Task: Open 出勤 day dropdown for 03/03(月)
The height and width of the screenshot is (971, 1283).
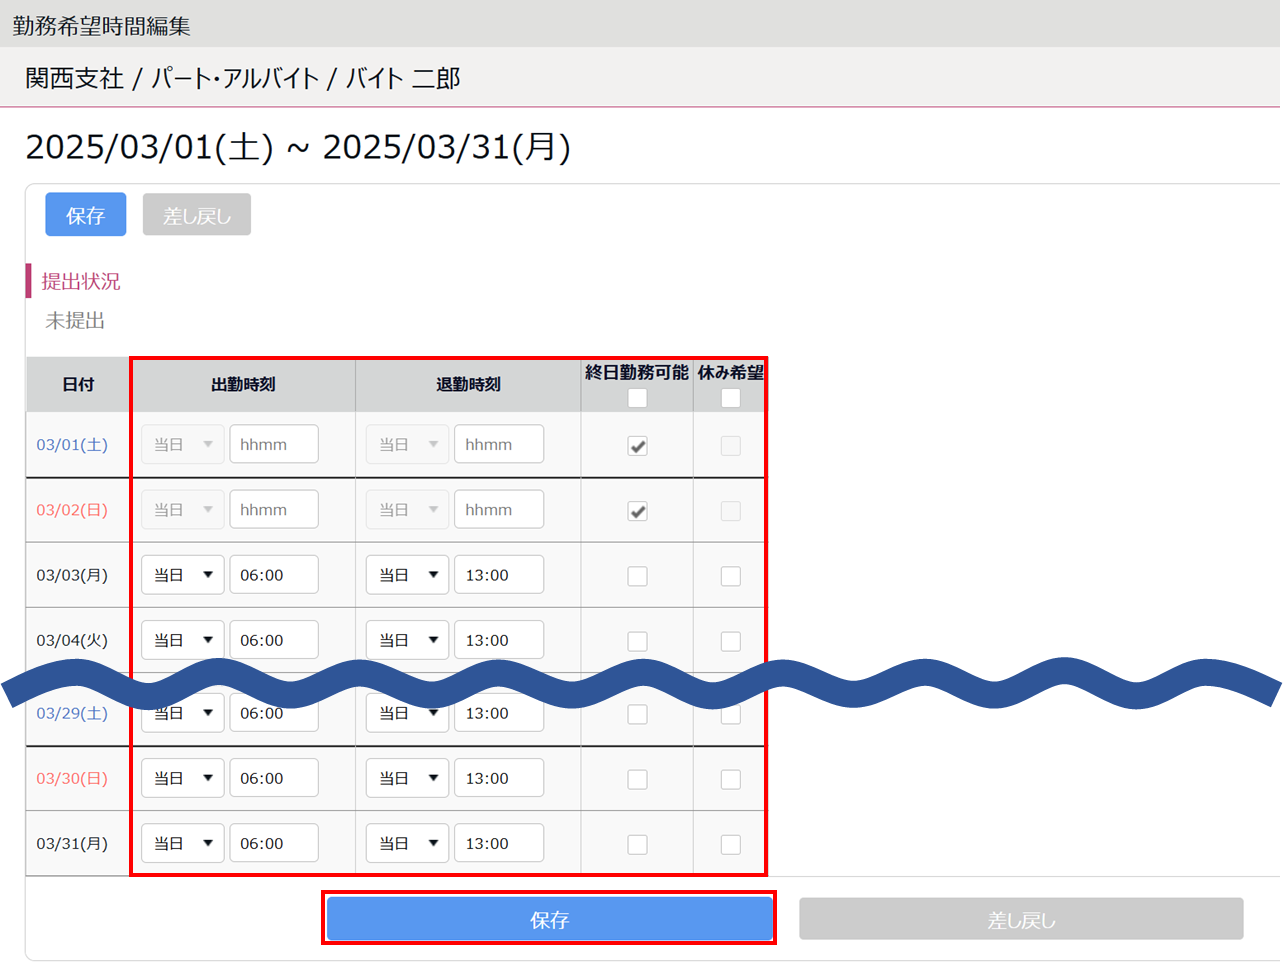Action: (x=183, y=575)
